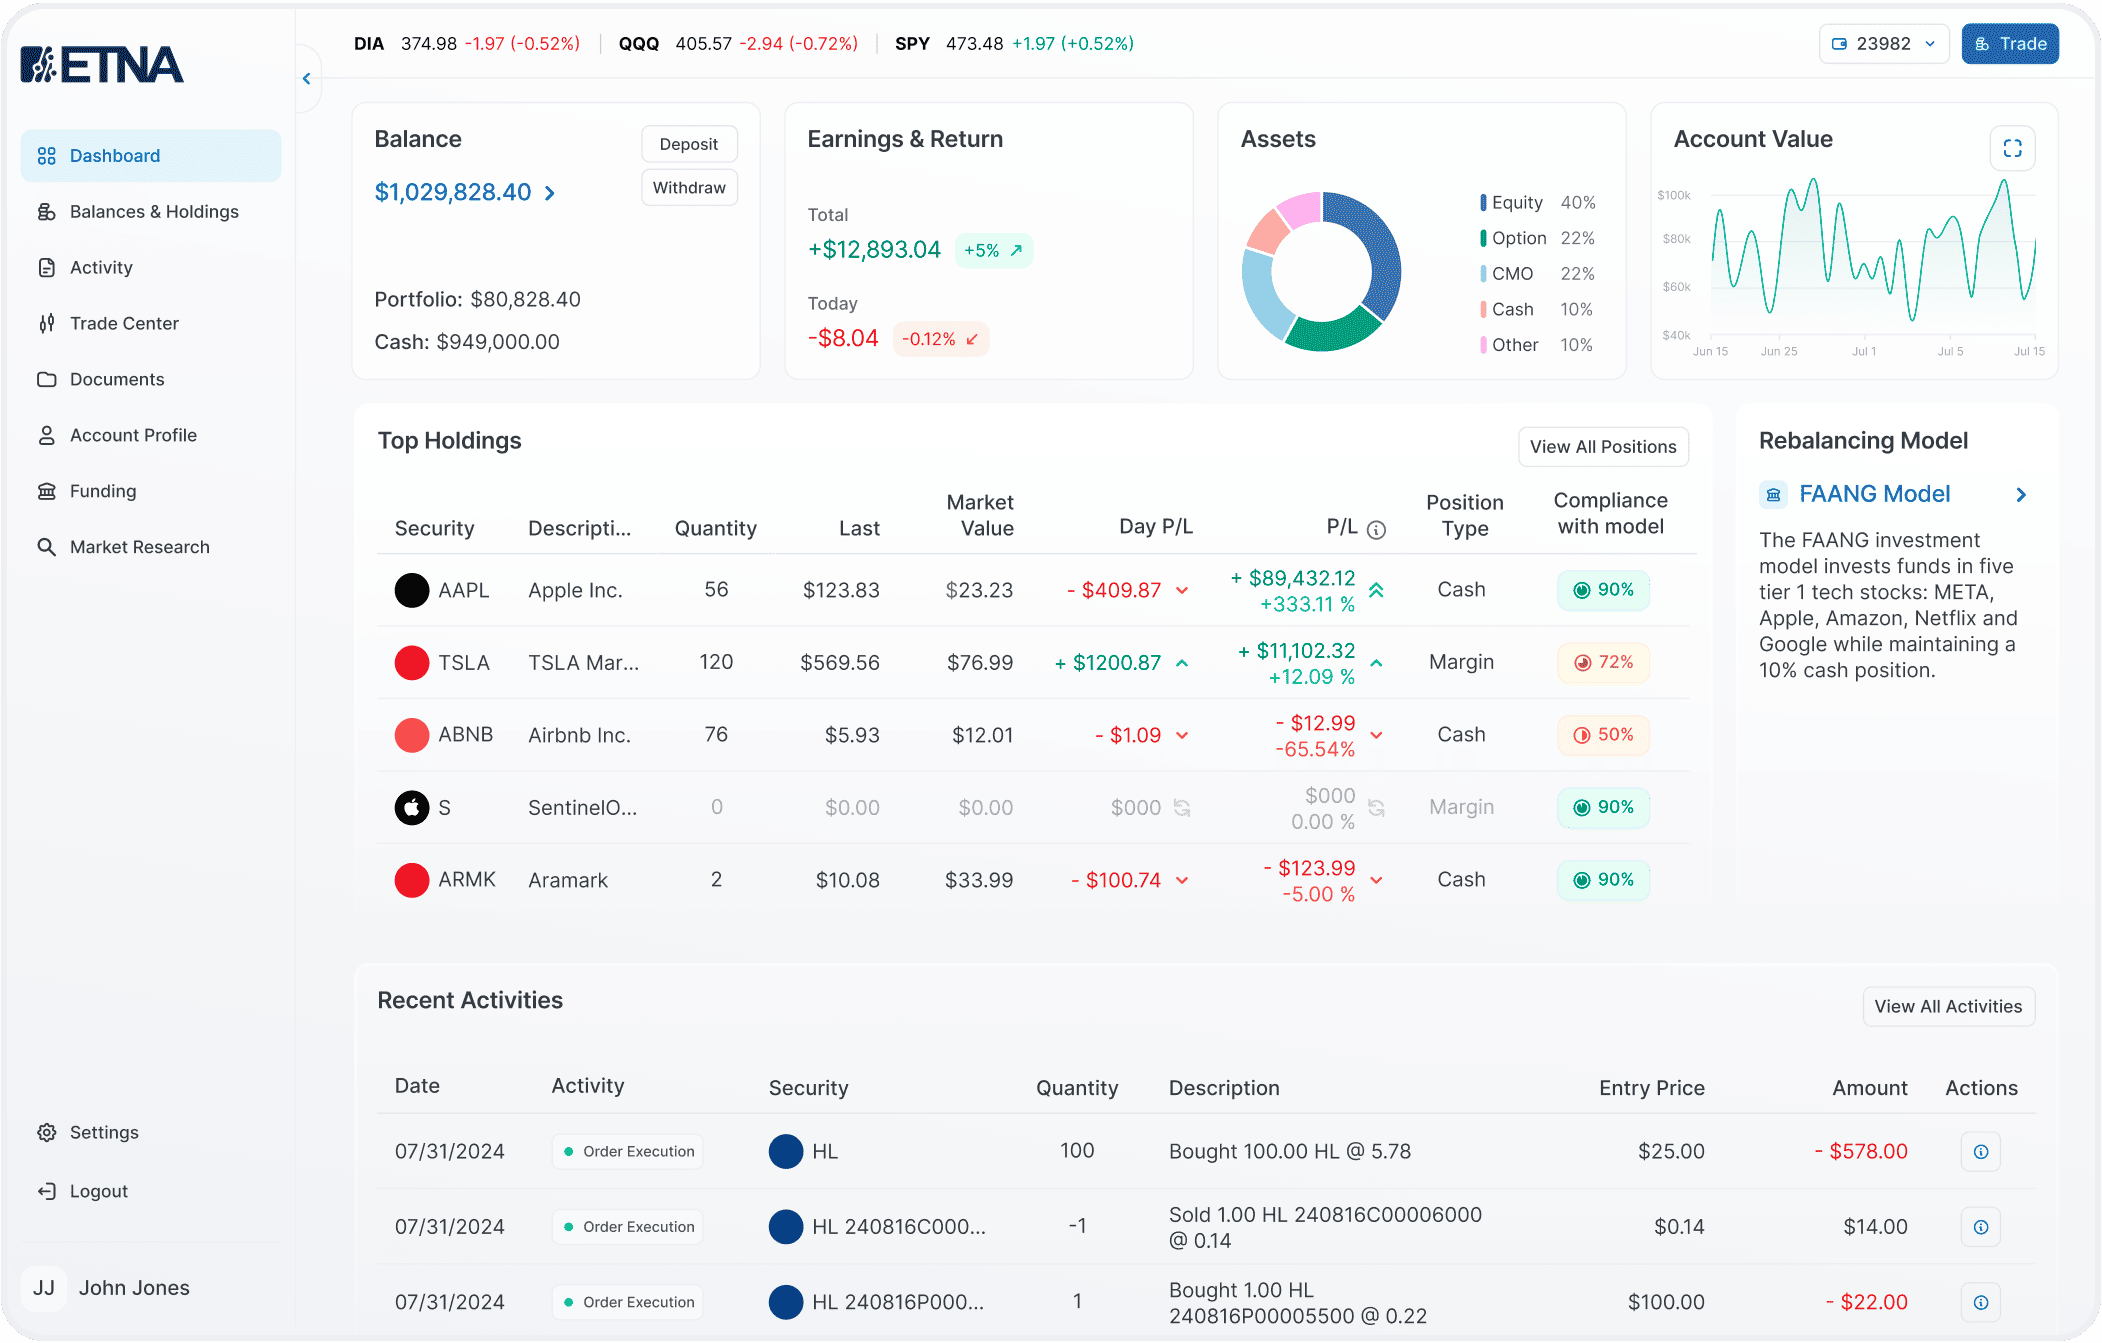This screenshot has height=1343, width=2102.
Task: Collapse the sidebar with the arrow
Action: click(x=307, y=78)
